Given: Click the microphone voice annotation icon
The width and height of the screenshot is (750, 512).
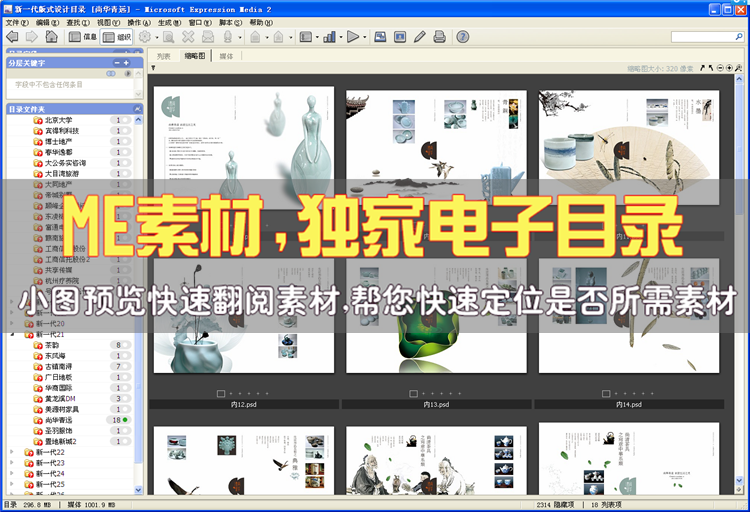Looking at the screenshot, I should [x=228, y=37].
